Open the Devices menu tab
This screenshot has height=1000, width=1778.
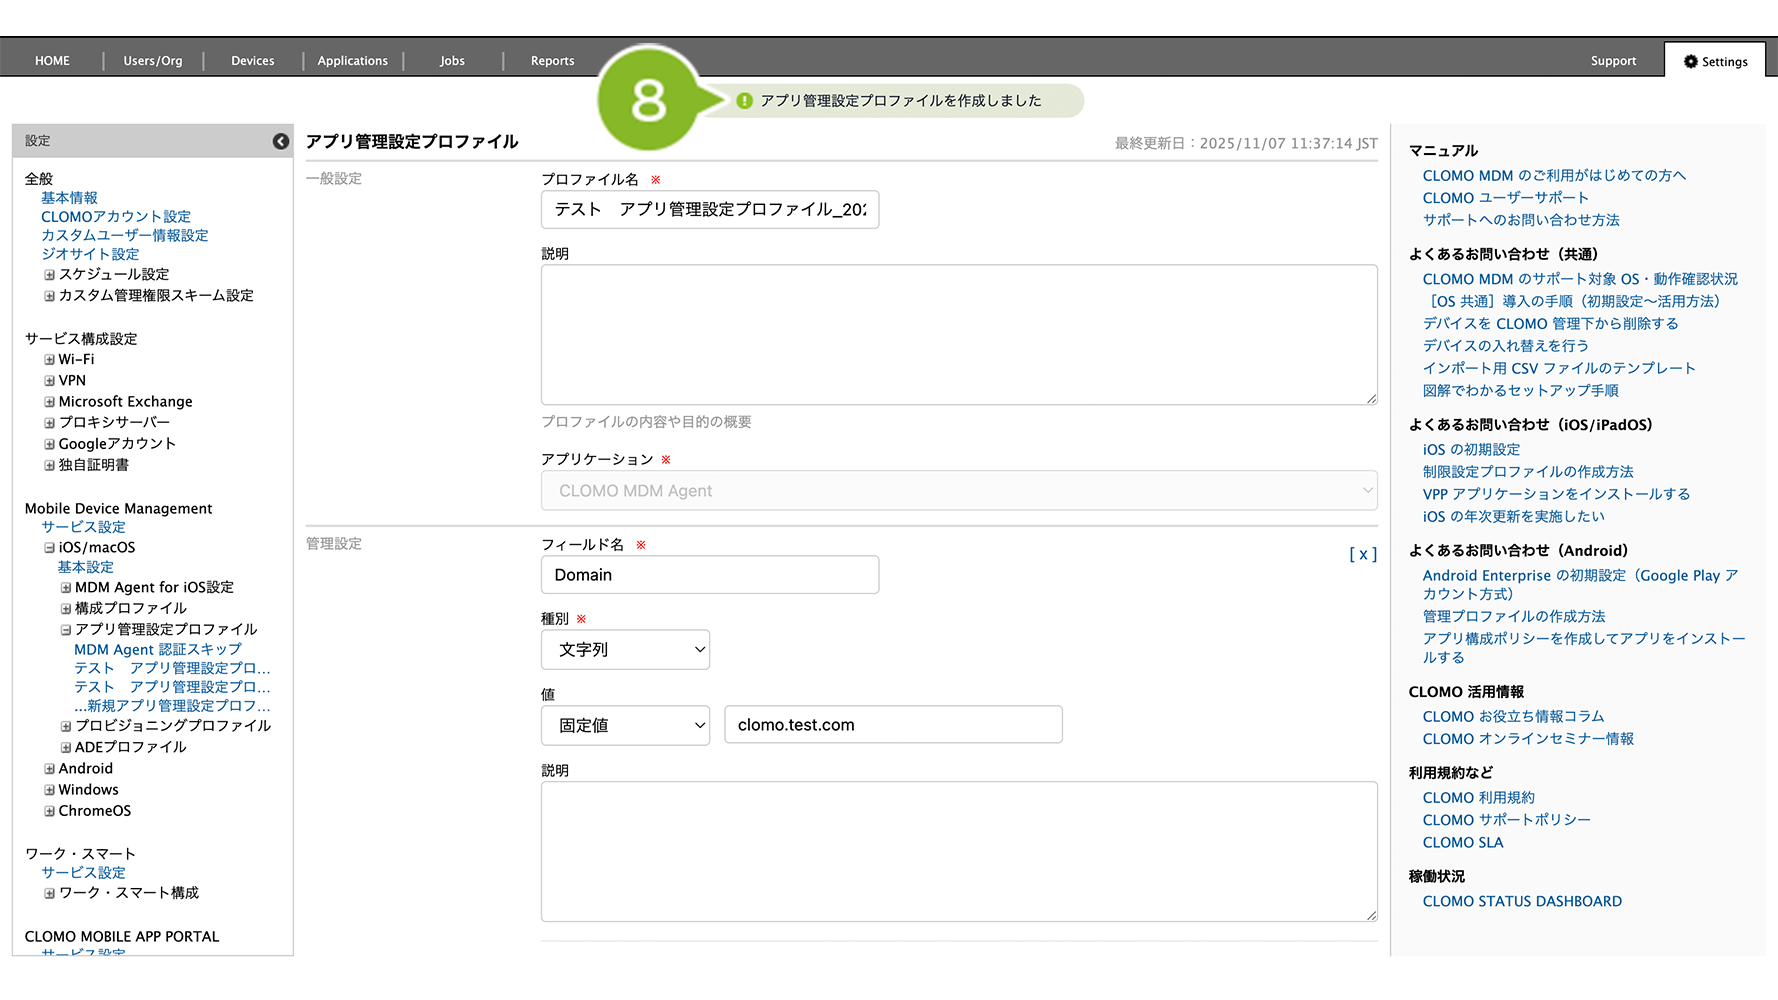pos(252,61)
